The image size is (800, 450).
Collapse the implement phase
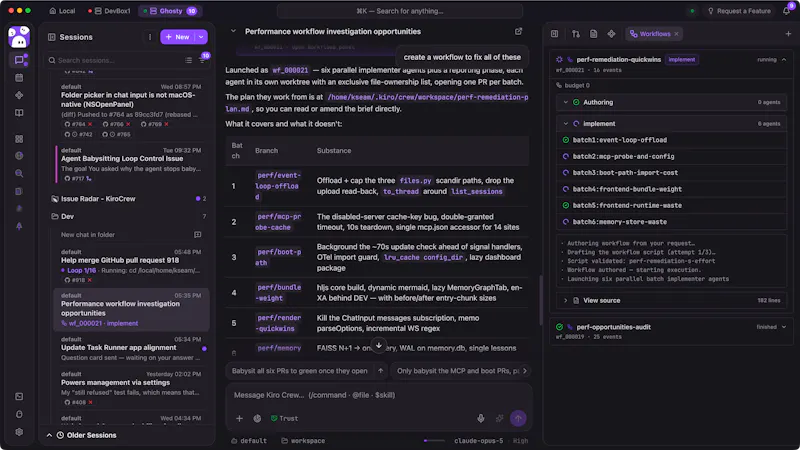(x=565, y=123)
